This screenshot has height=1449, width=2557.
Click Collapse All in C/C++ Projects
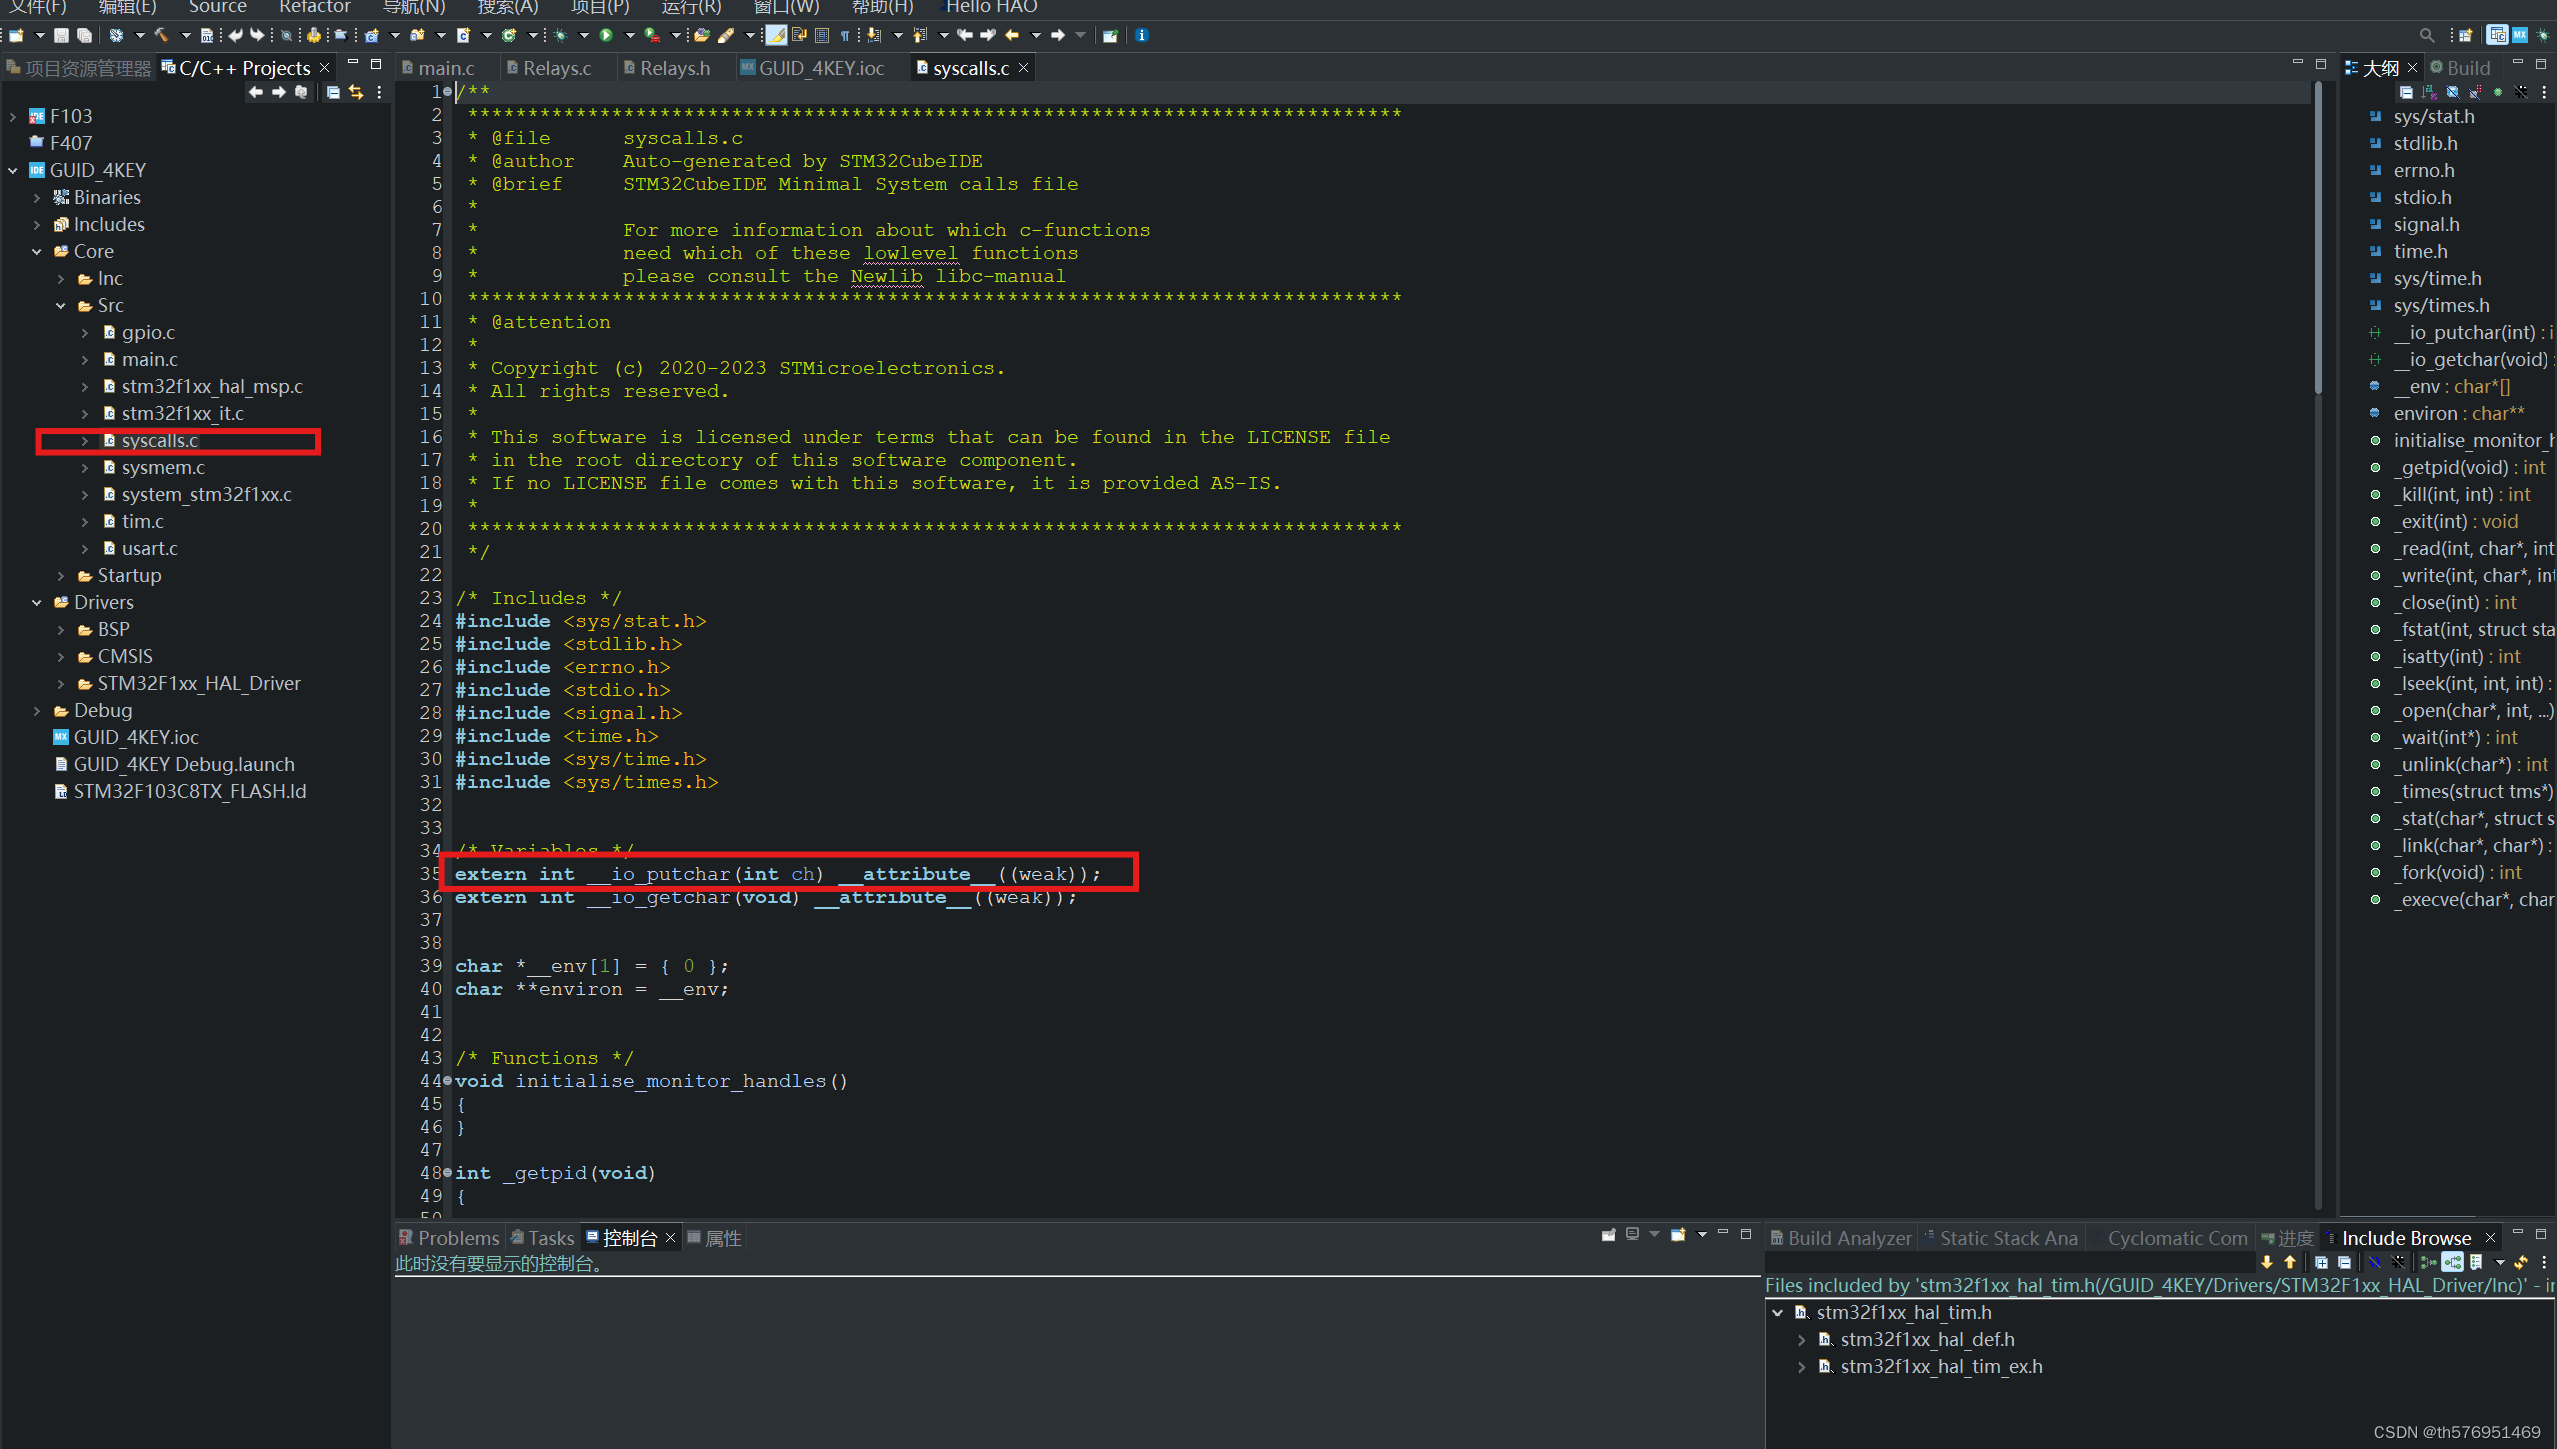click(x=333, y=92)
